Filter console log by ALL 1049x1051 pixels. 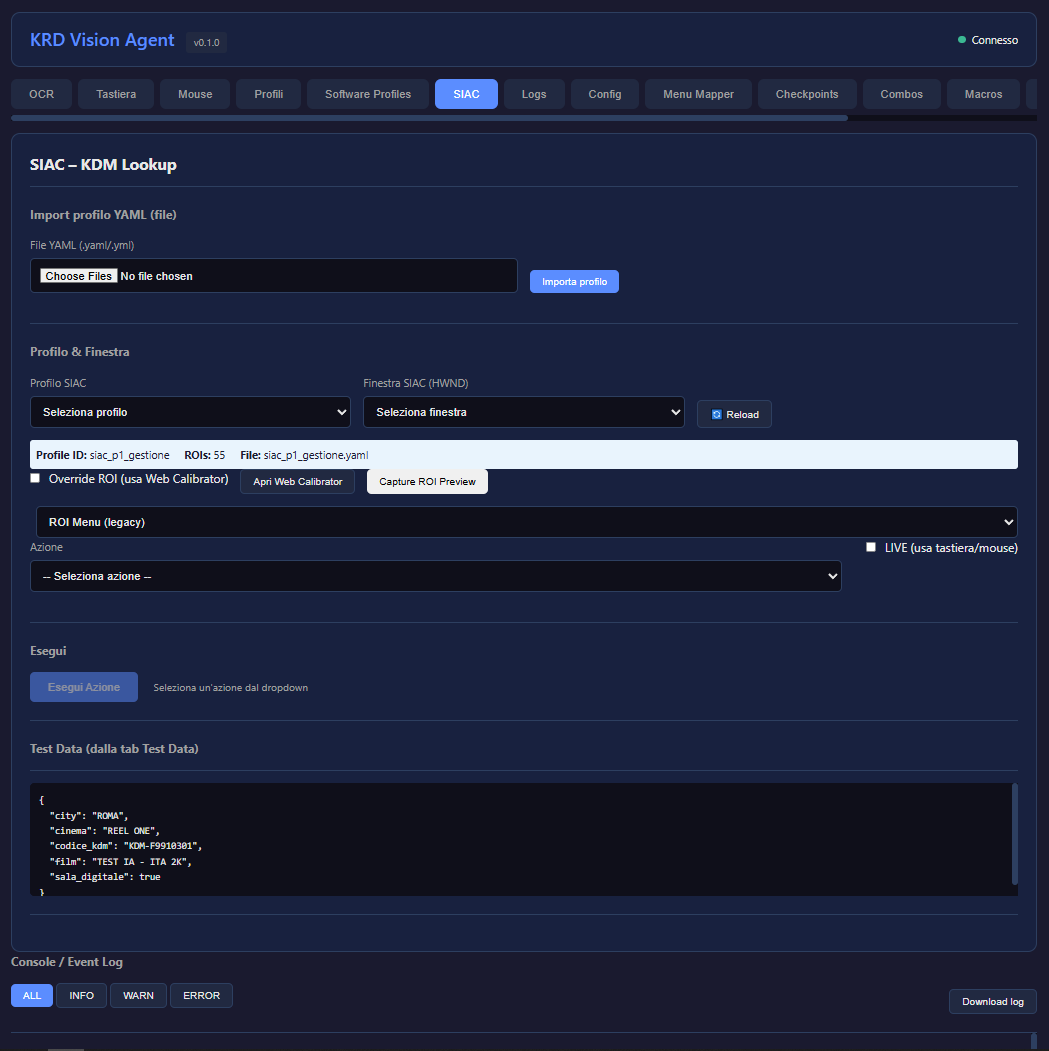point(32,995)
